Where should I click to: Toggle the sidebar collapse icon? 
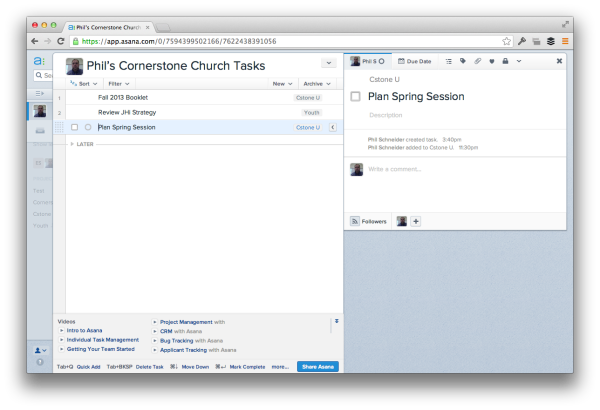[x=39, y=93]
